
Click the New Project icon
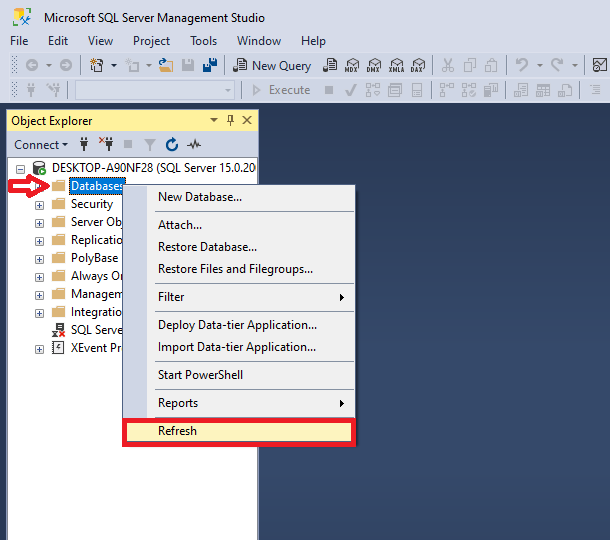96,65
